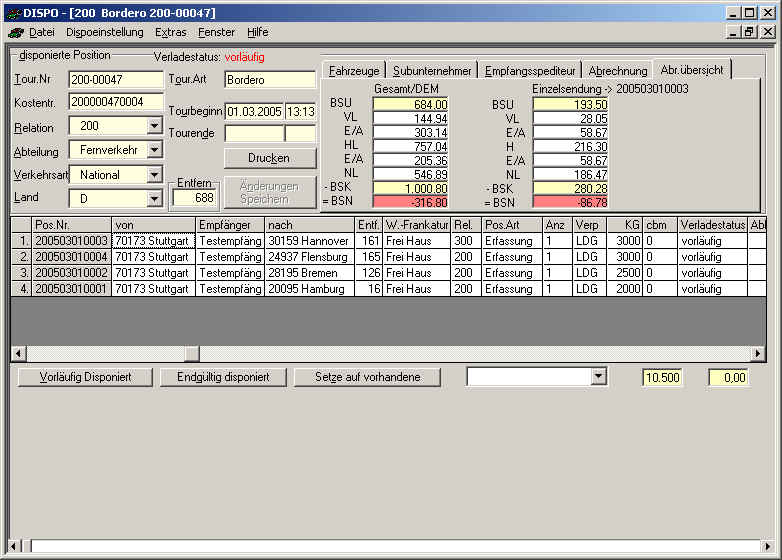
Task: Open the Extras menu
Action: point(170,32)
